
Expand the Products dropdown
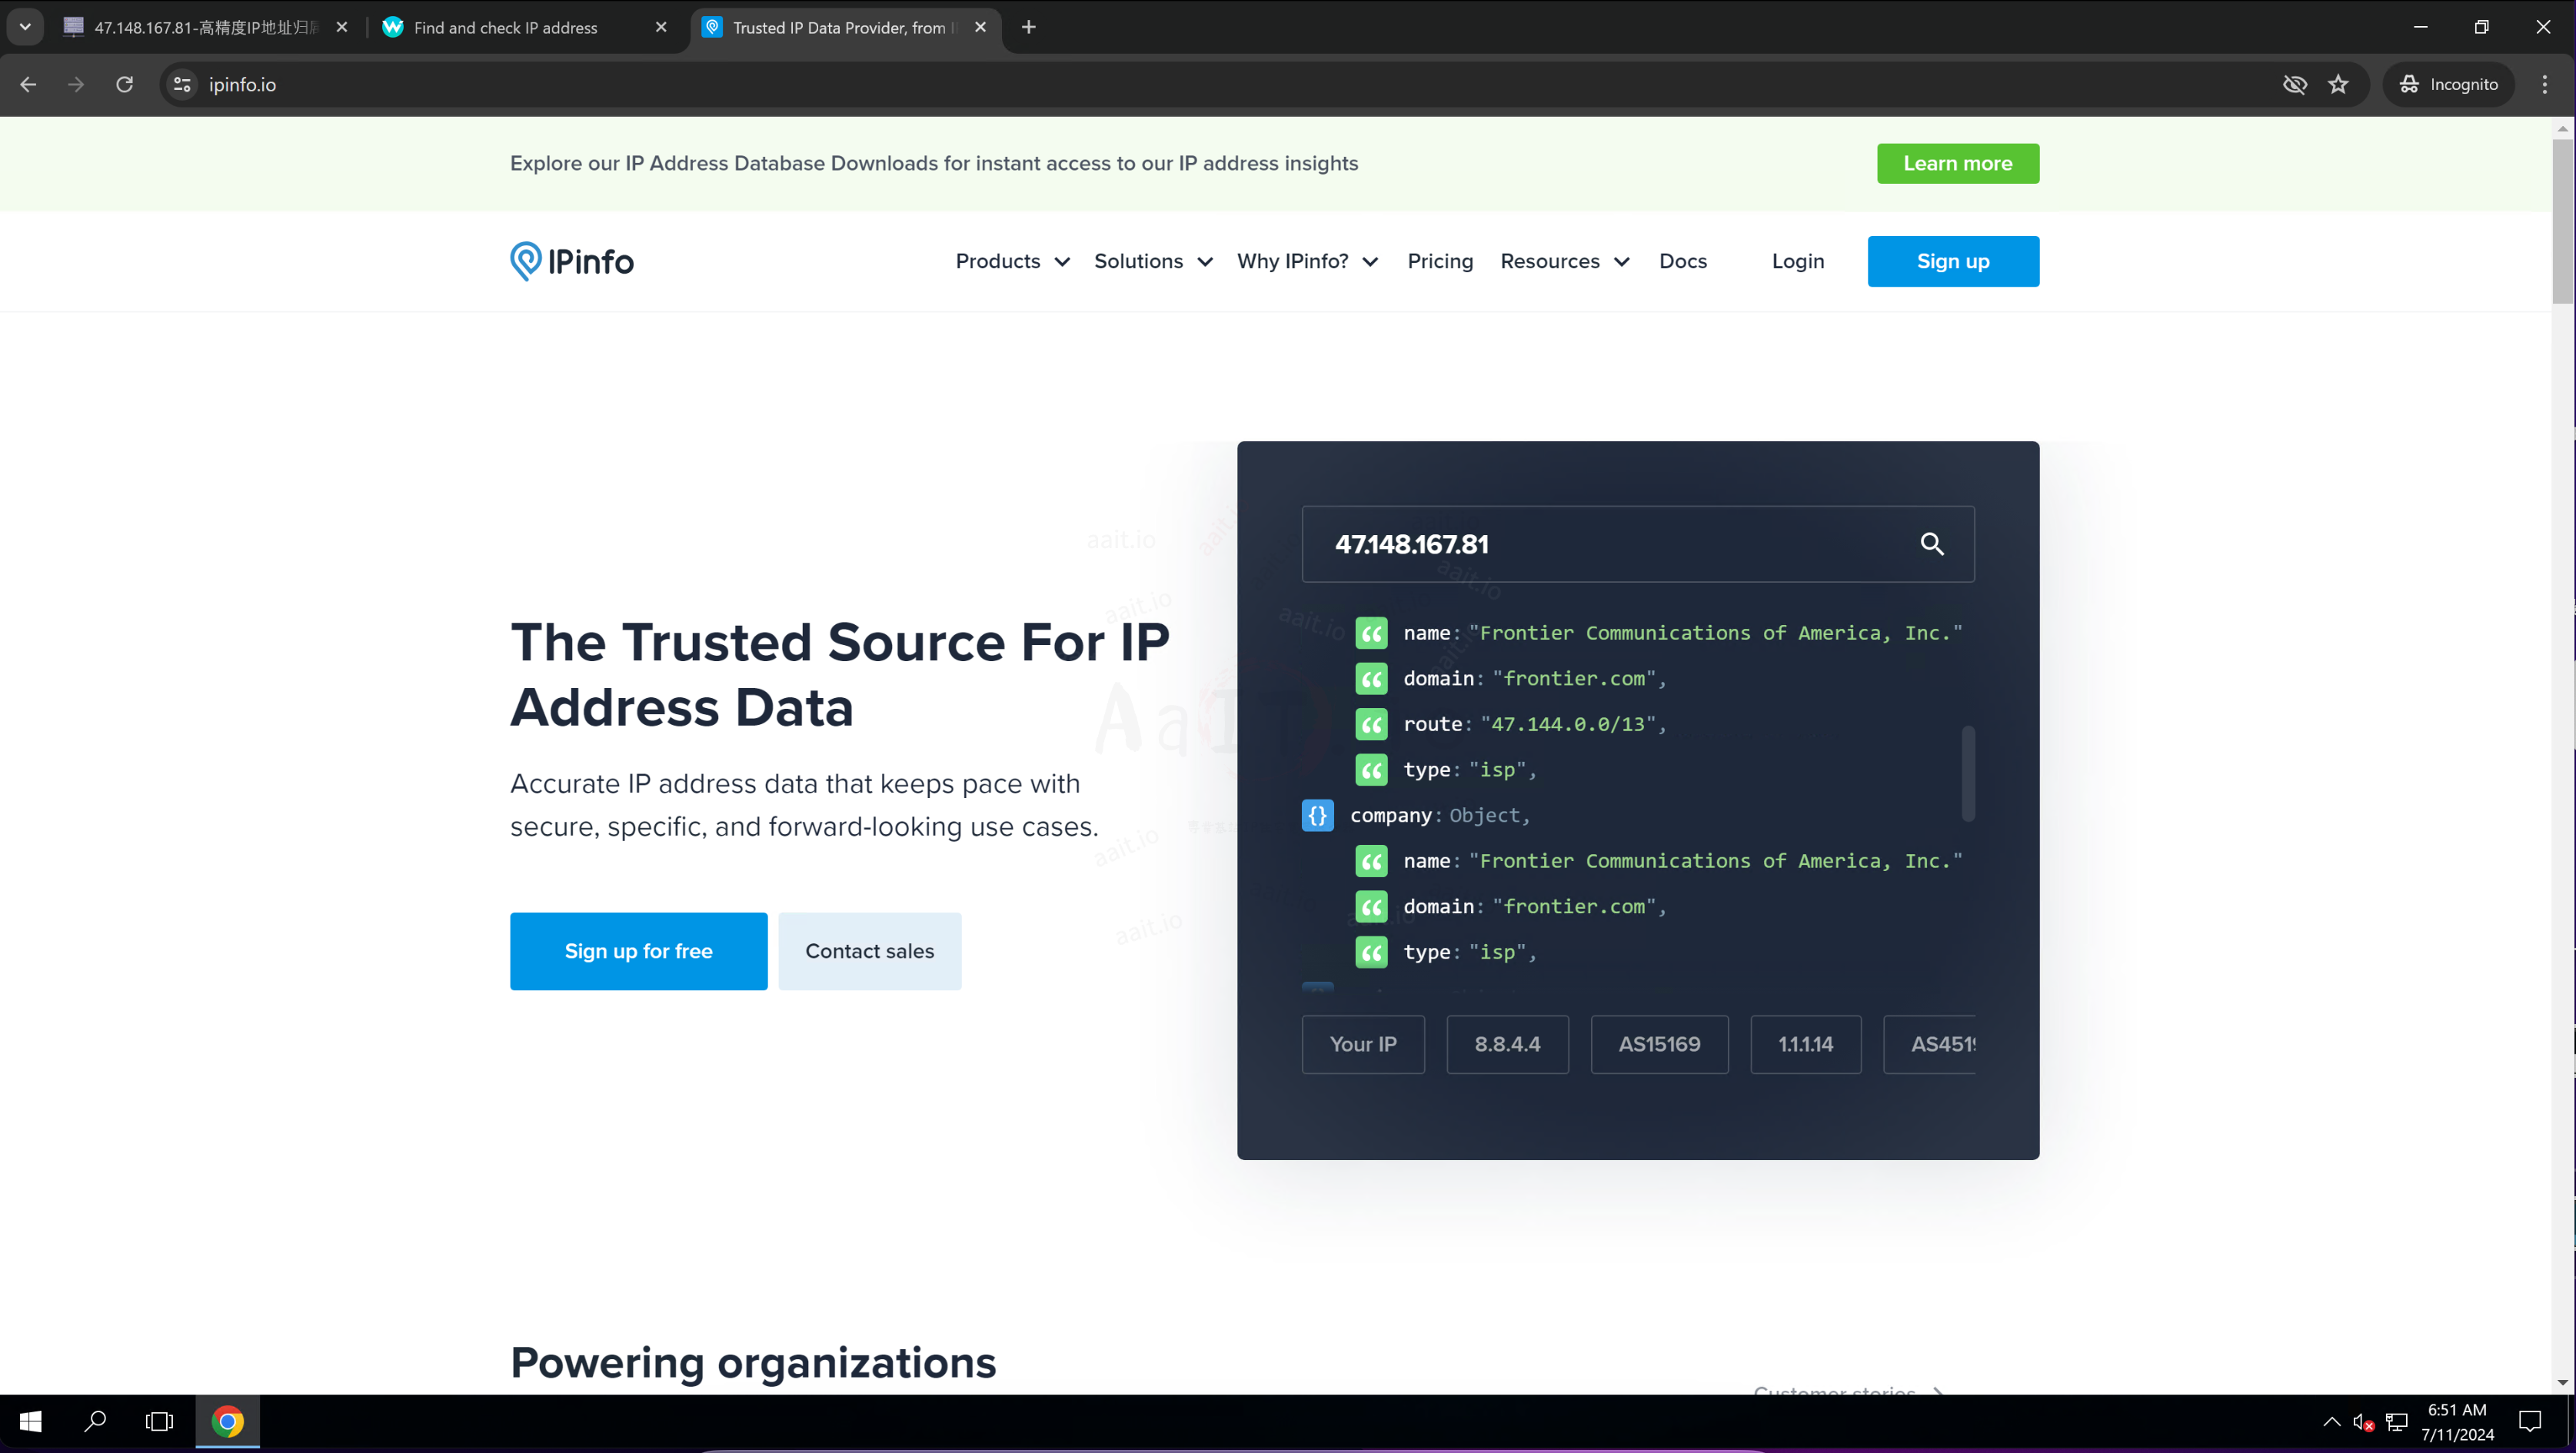click(x=1012, y=261)
